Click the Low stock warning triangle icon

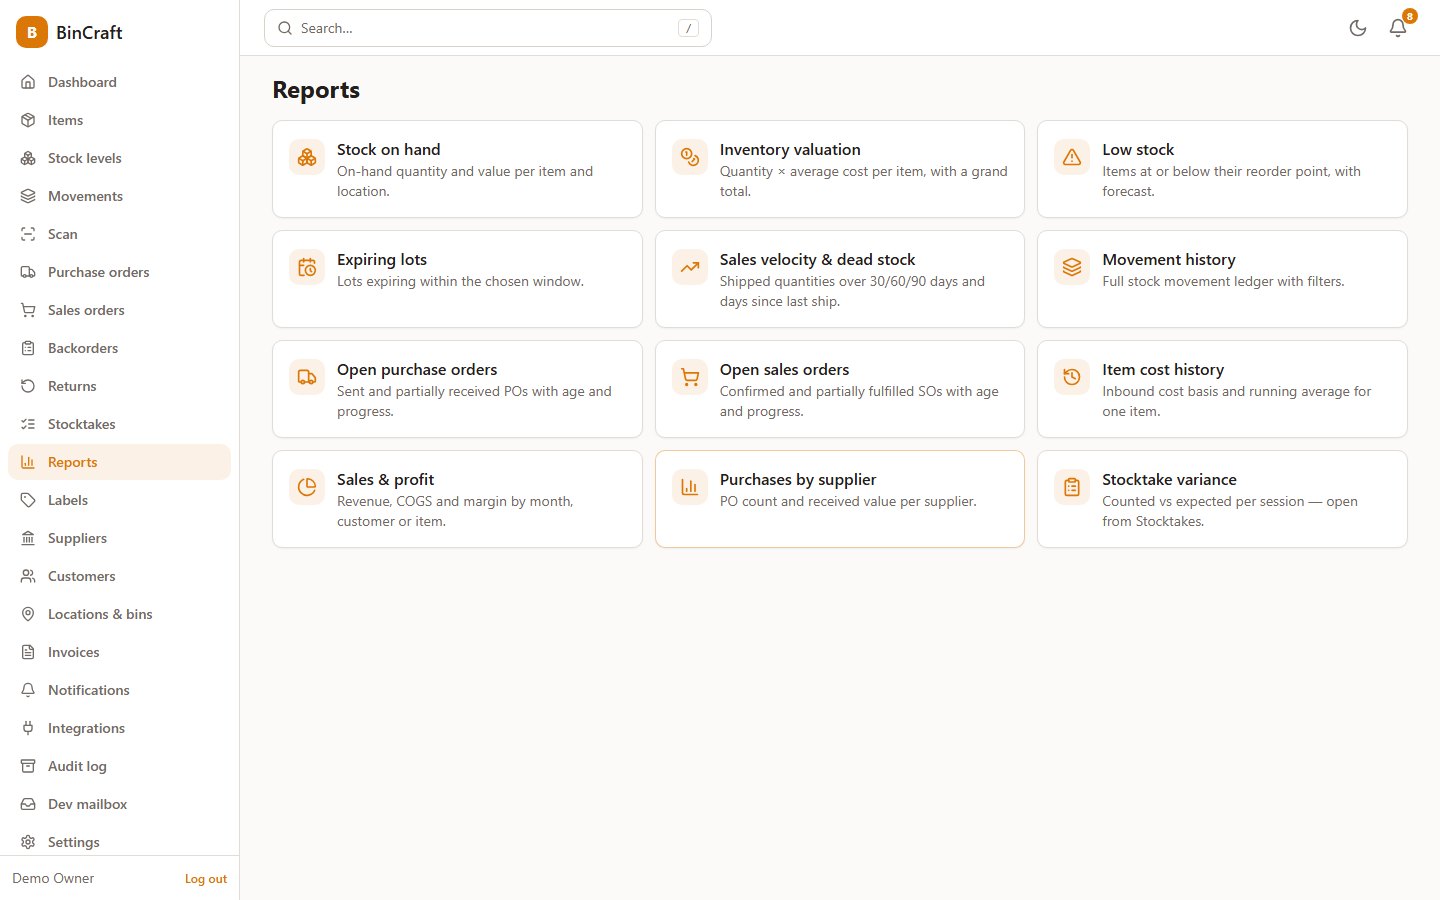point(1072,157)
